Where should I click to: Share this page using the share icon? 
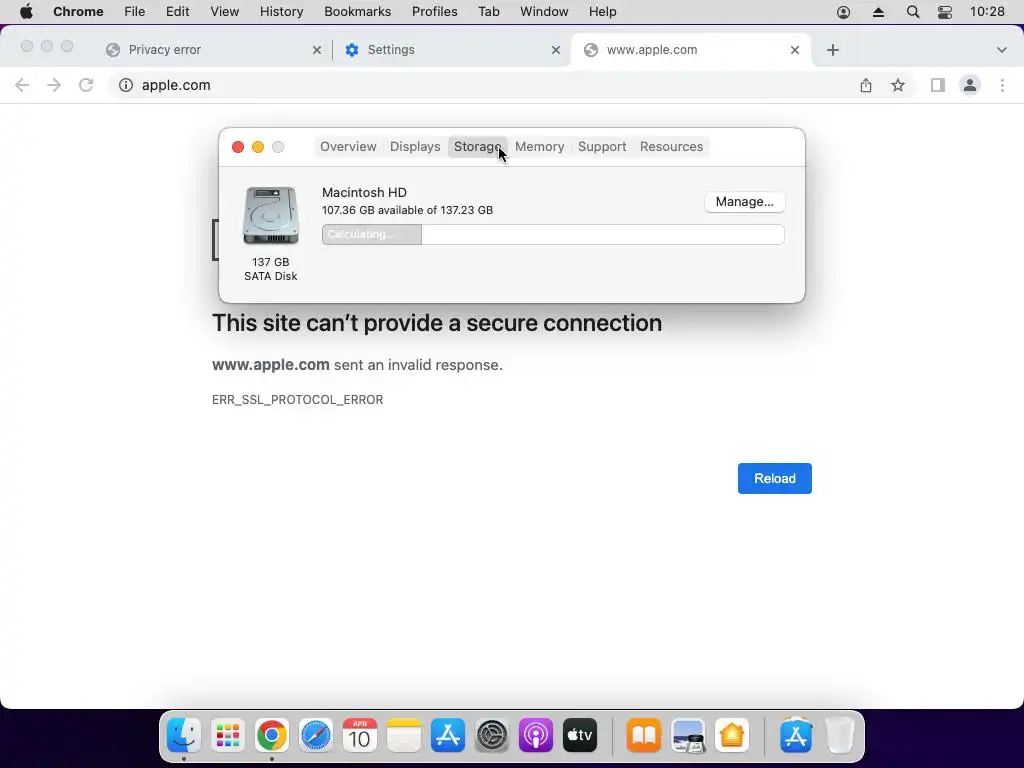[x=866, y=85]
